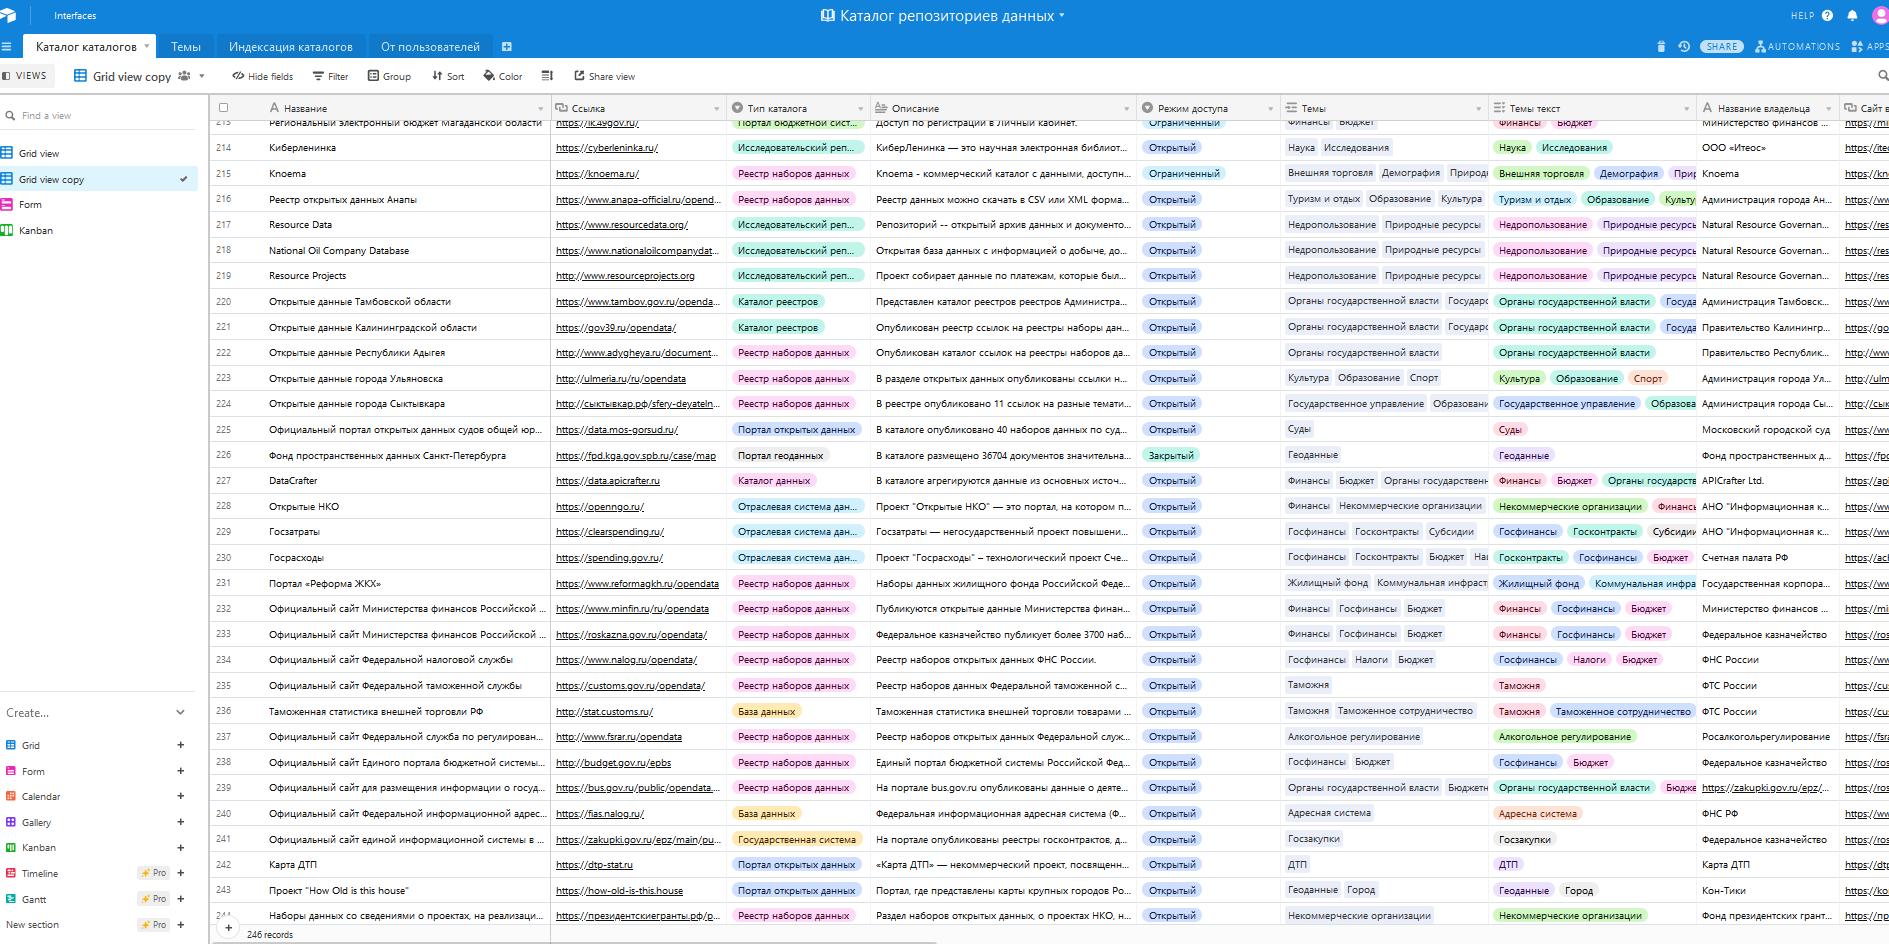
Task: Open the base trash icon
Action: 1661,47
